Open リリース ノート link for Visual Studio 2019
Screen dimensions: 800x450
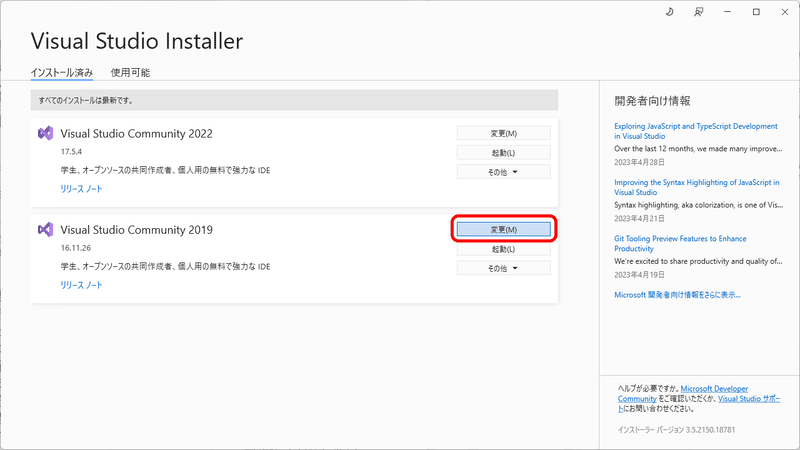tap(81, 285)
